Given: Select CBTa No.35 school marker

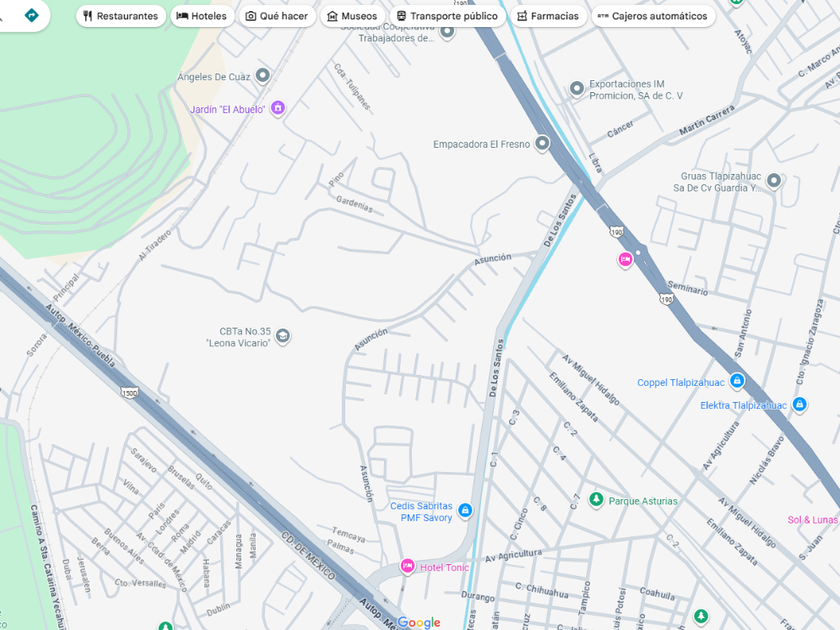Looking at the screenshot, I should pos(283,336).
